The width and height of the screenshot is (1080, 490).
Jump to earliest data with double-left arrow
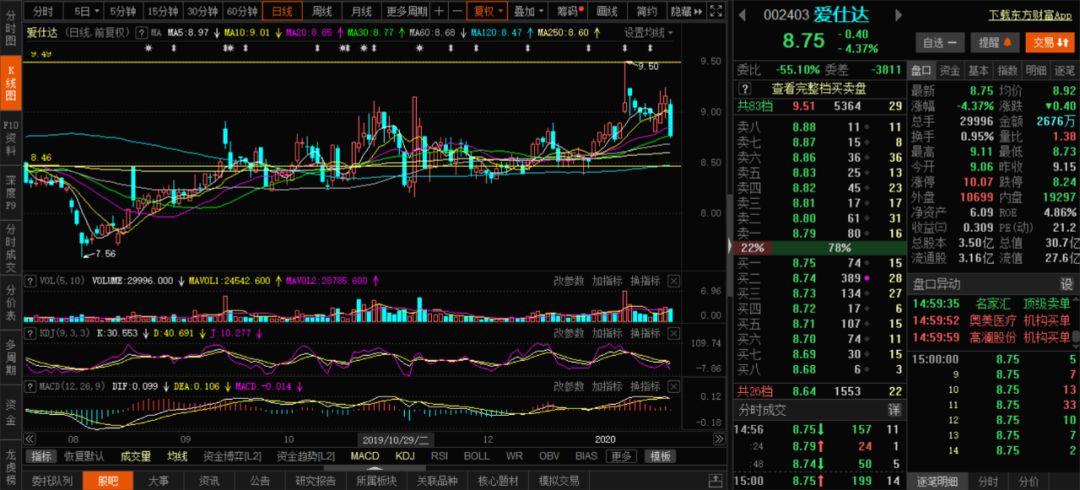pos(30,439)
